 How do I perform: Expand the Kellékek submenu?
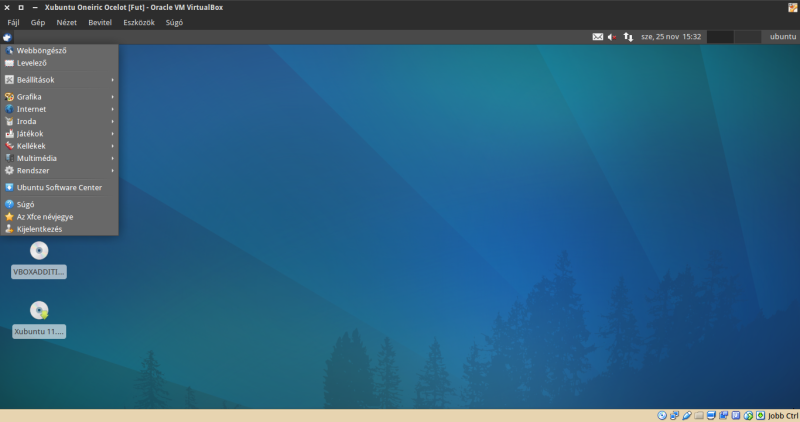click(x=60, y=145)
